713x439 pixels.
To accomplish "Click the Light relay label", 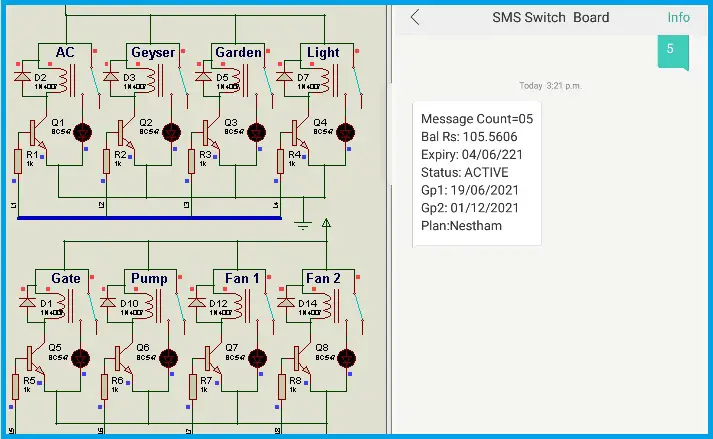I will click(x=323, y=53).
